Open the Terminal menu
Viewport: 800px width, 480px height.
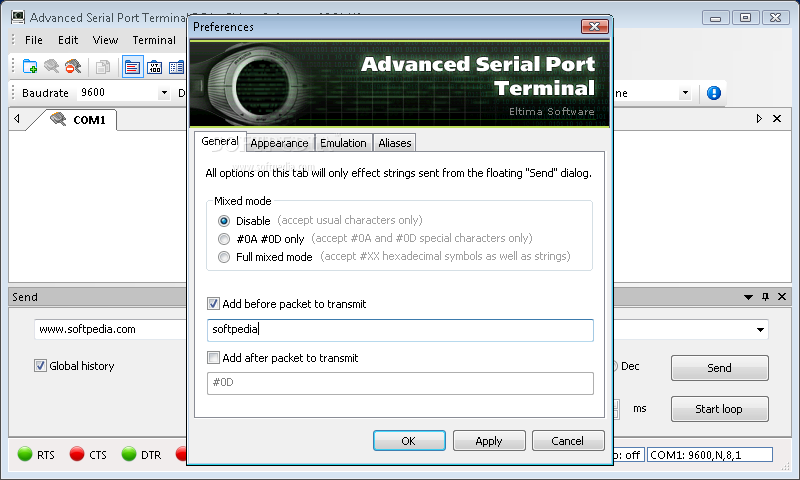coord(154,40)
